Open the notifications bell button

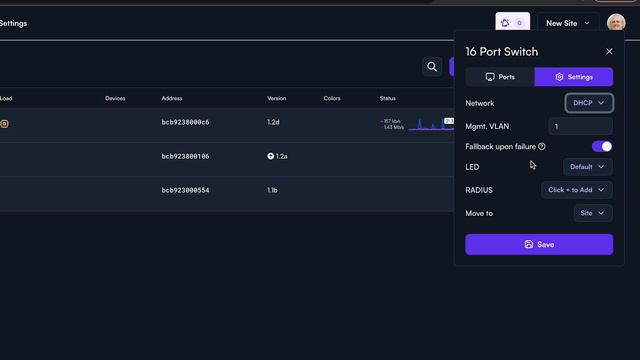(513, 22)
